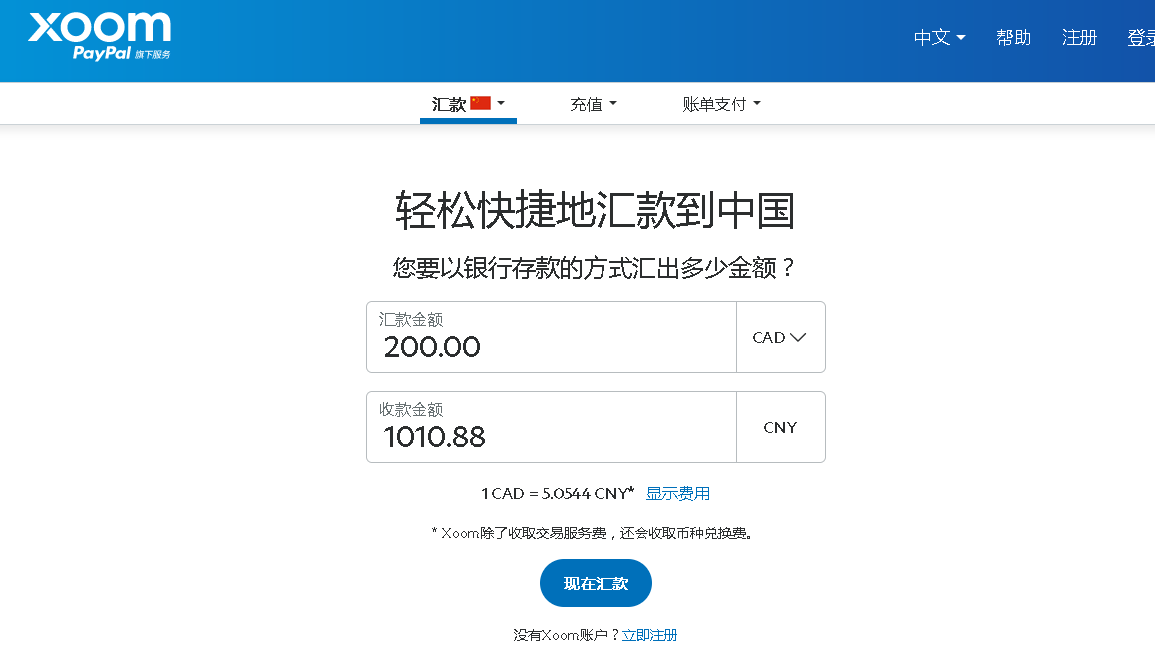The height and width of the screenshot is (660, 1155).
Task: Click the CNY currency box
Action: point(780,427)
